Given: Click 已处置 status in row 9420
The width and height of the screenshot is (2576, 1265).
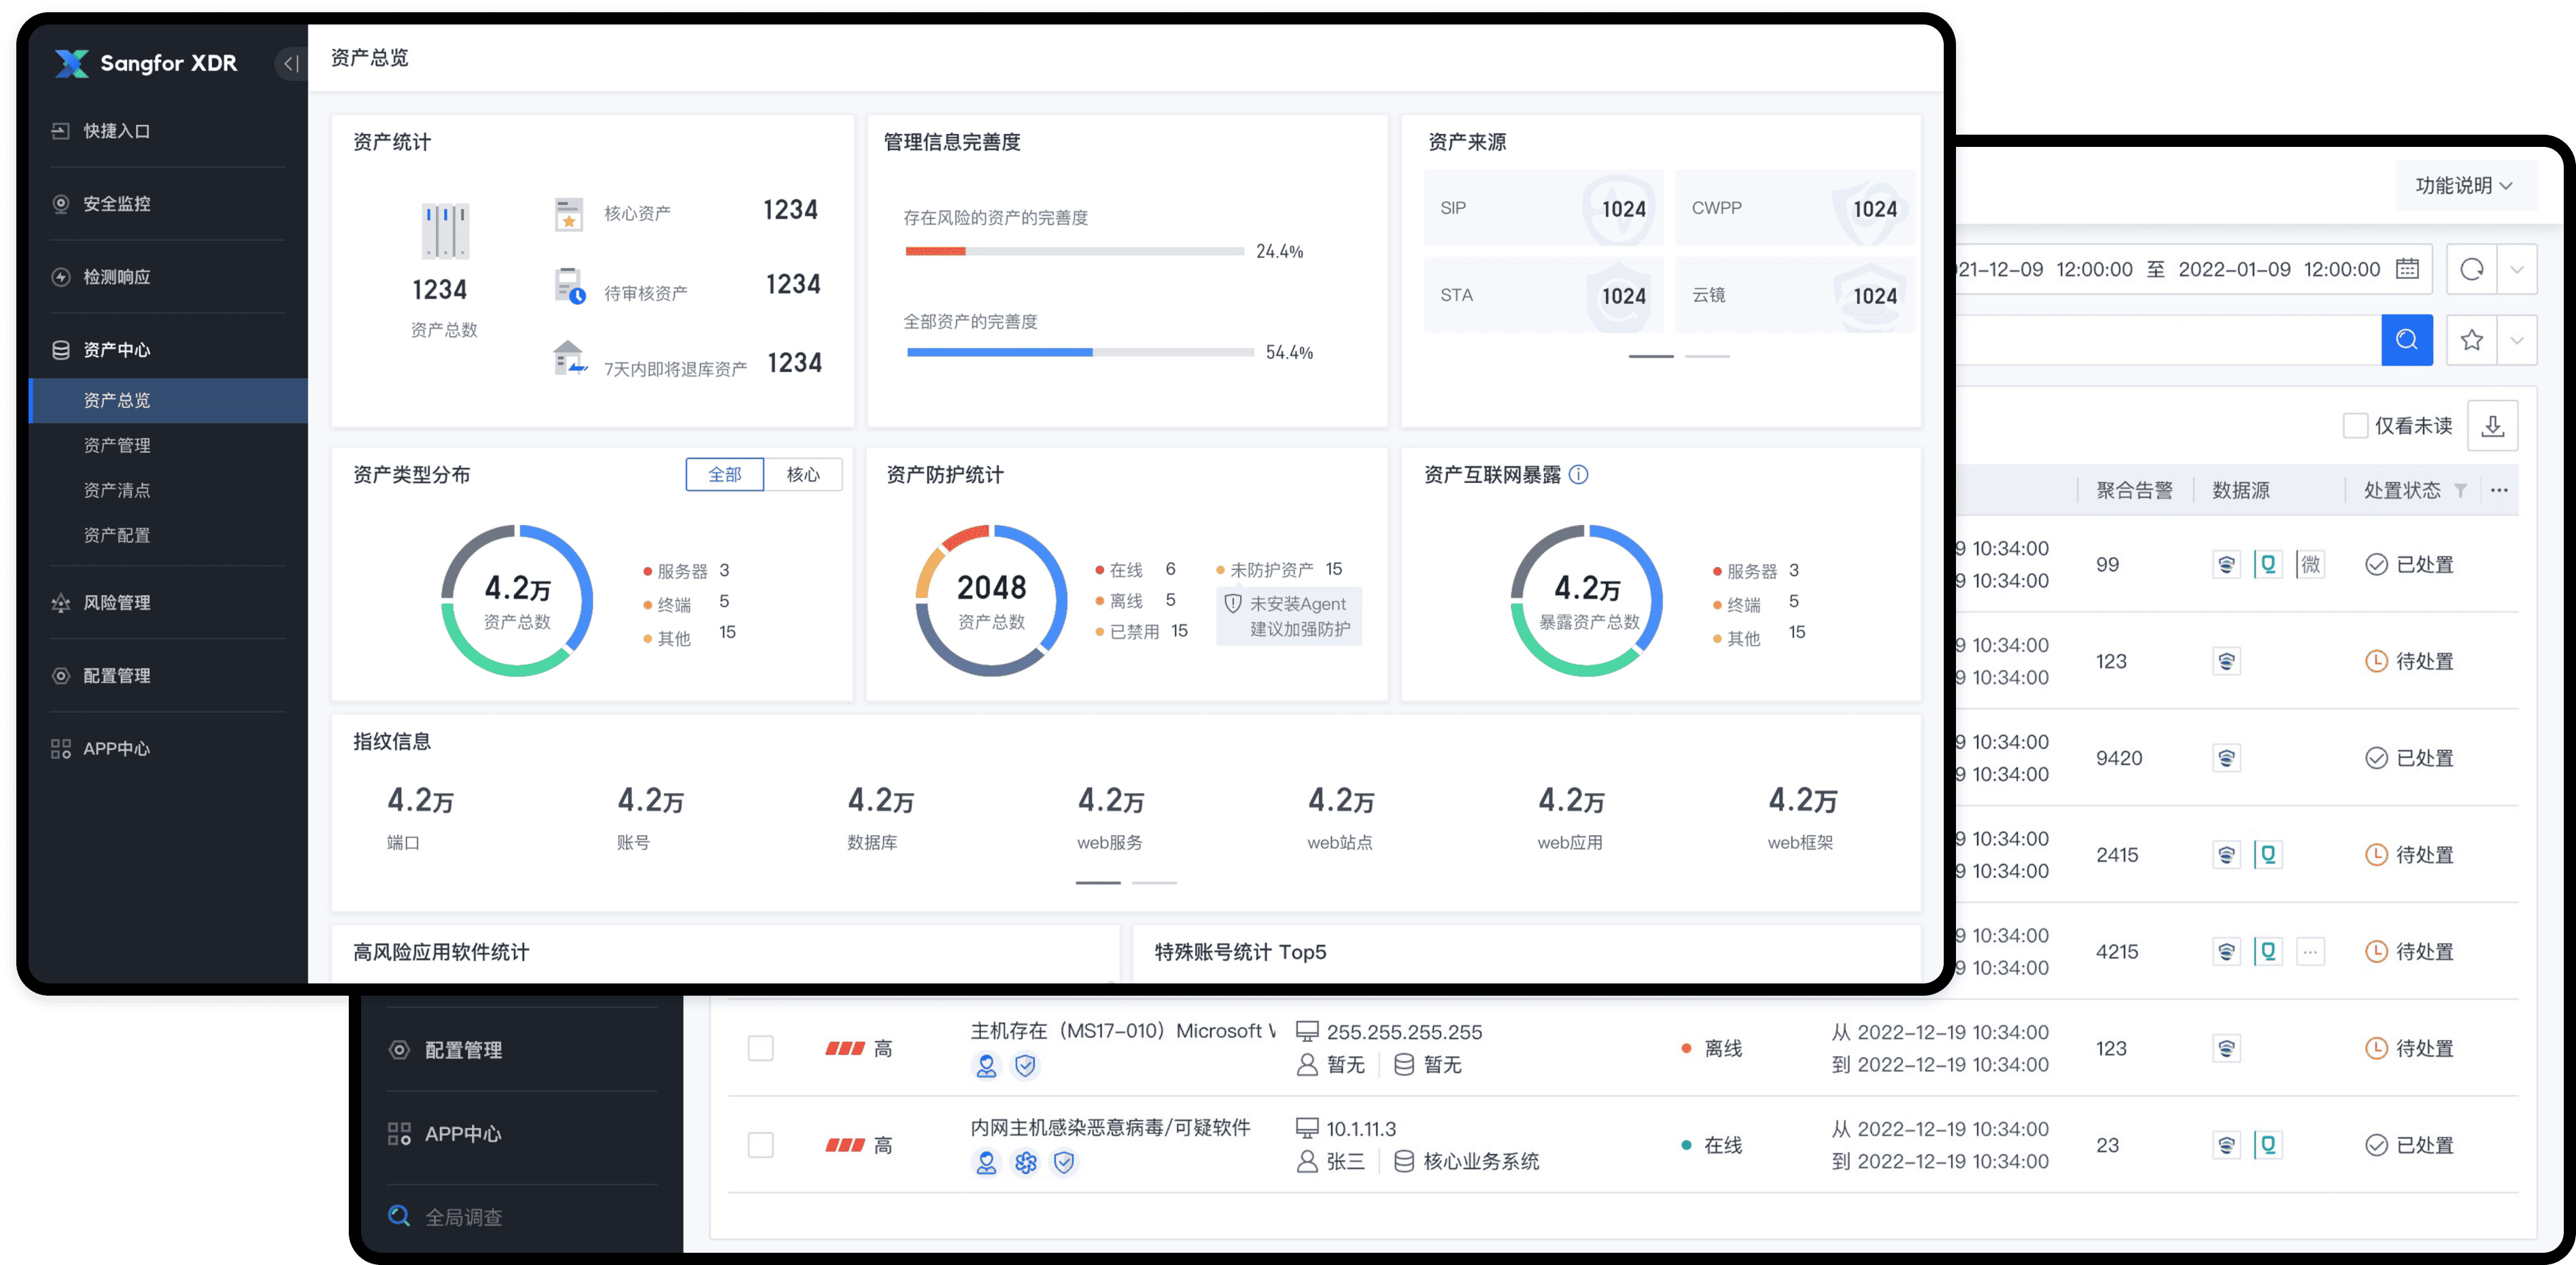Looking at the screenshot, I should click(x=2409, y=758).
